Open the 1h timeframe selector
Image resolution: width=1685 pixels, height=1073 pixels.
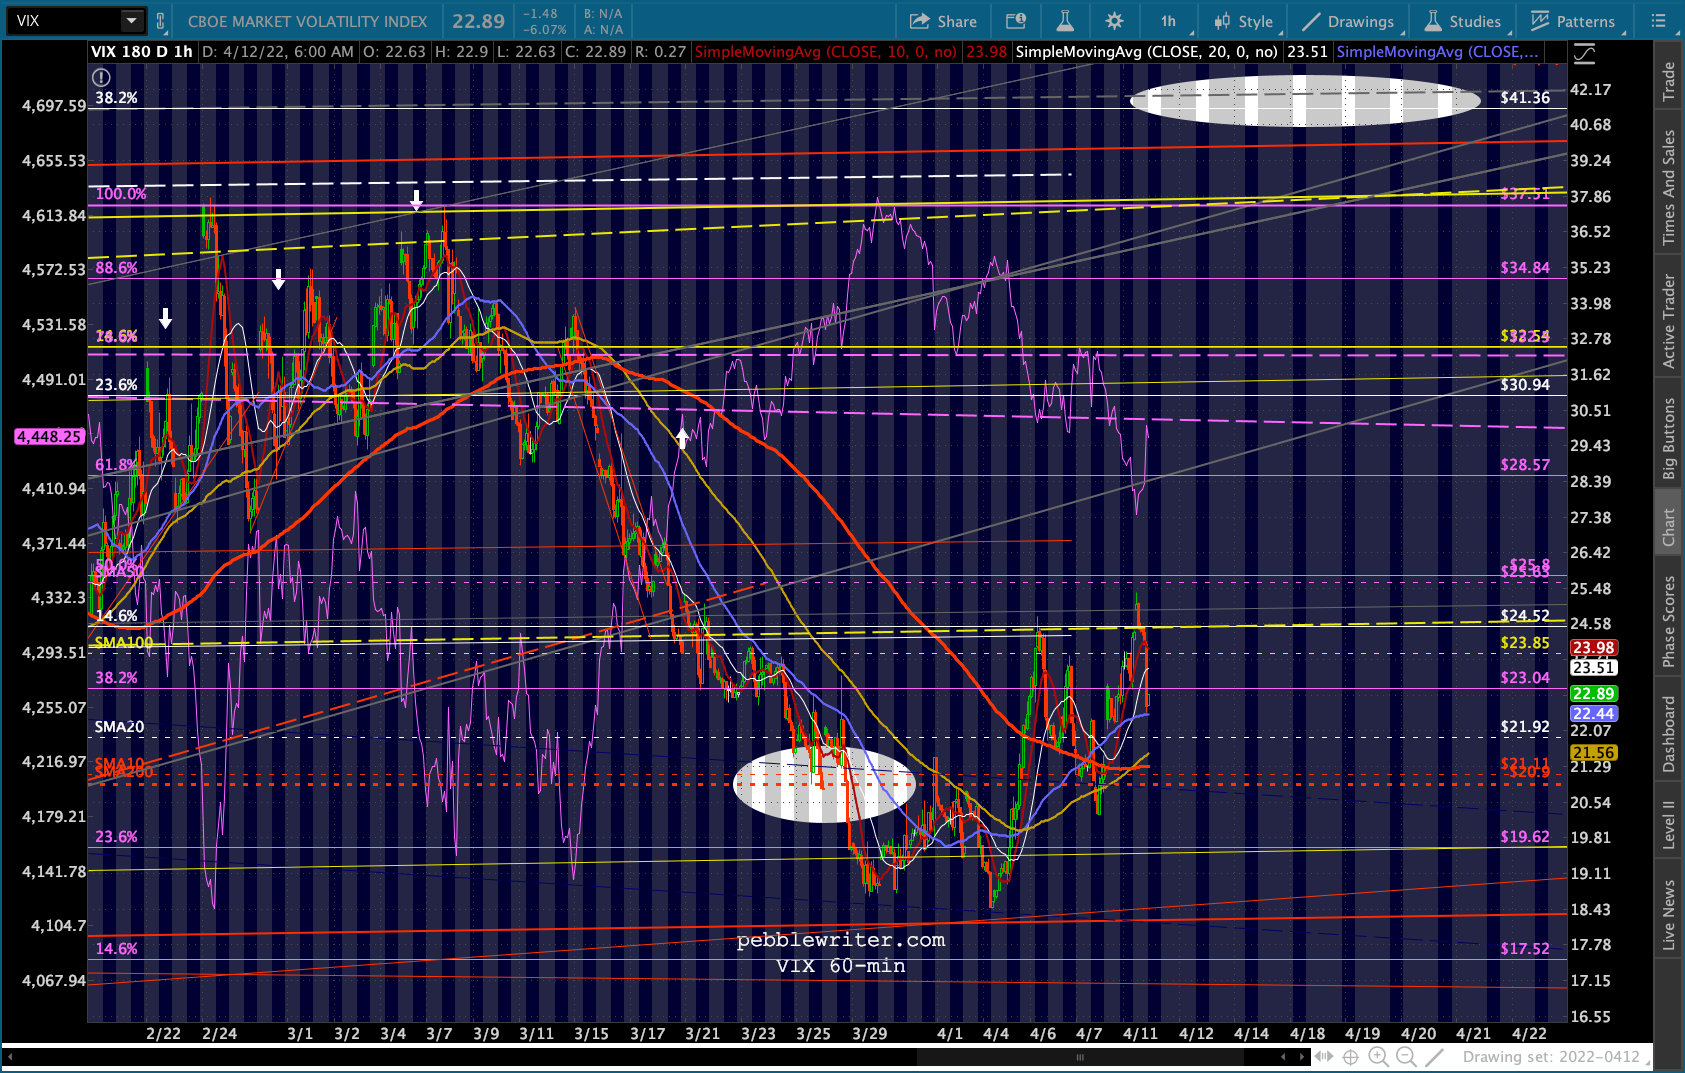click(1168, 21)
